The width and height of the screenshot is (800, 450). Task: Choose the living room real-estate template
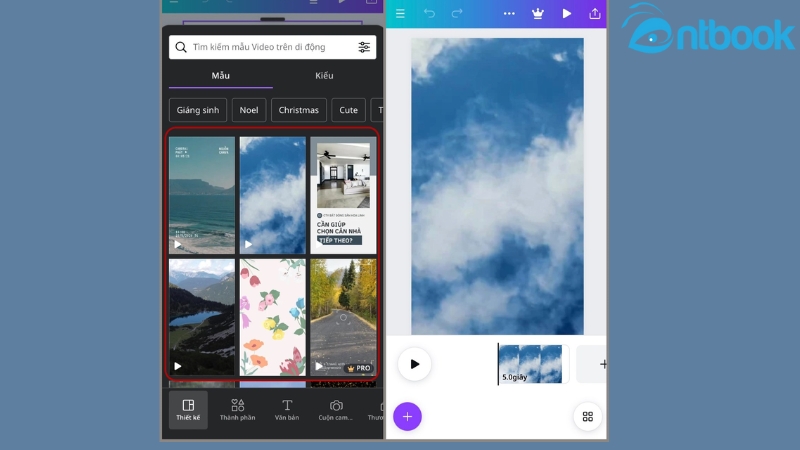pyautogui.click(x=343, y=195)
